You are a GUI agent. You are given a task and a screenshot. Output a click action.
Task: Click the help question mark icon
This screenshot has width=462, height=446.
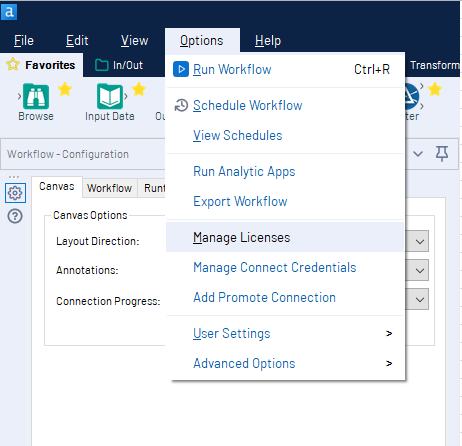[15, 216]
